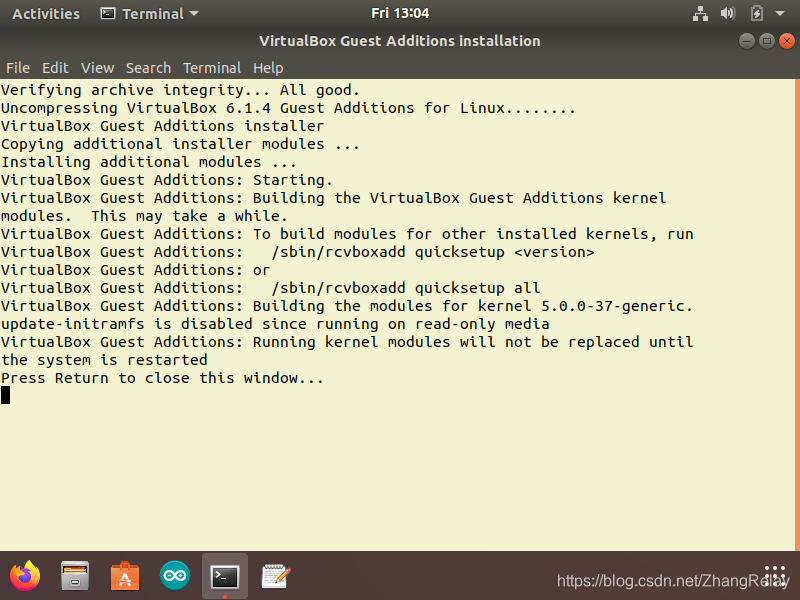Open the View menu

(97, 68)
